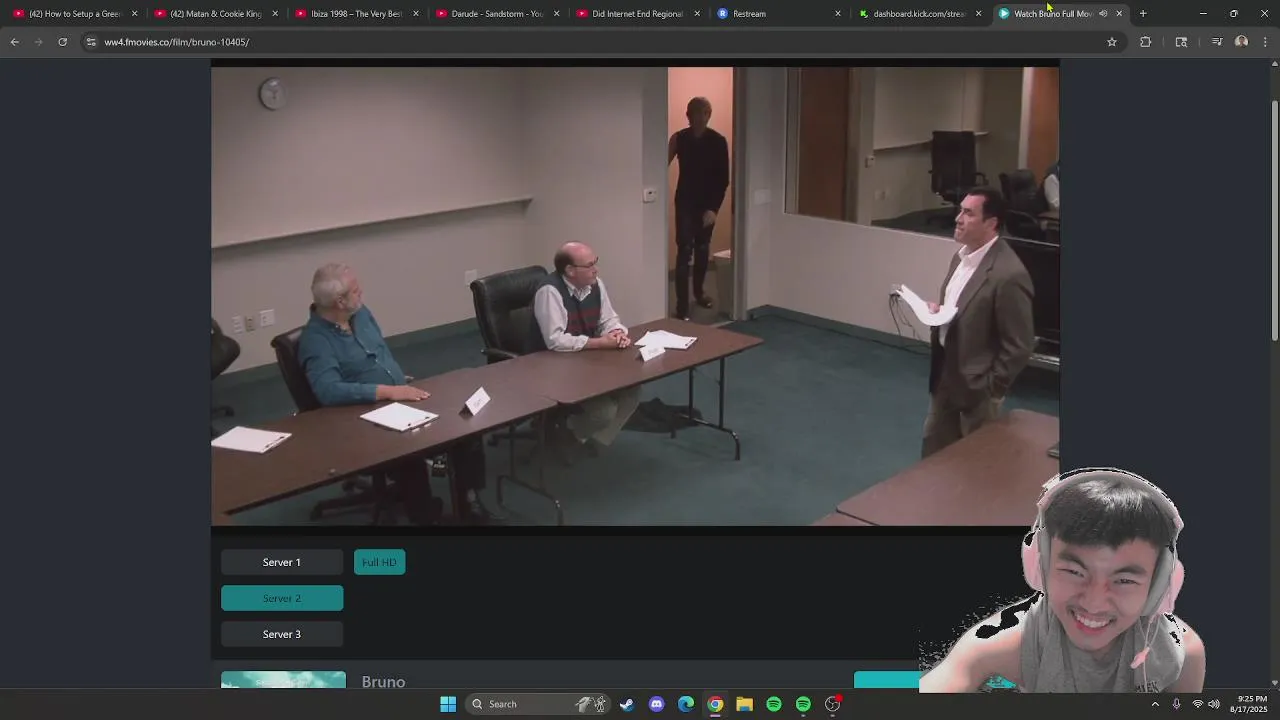Open Wi-Fi network settings in tray
Image resolution: width=1280 pixels, height=720 pixels.
coord(1197,704)
